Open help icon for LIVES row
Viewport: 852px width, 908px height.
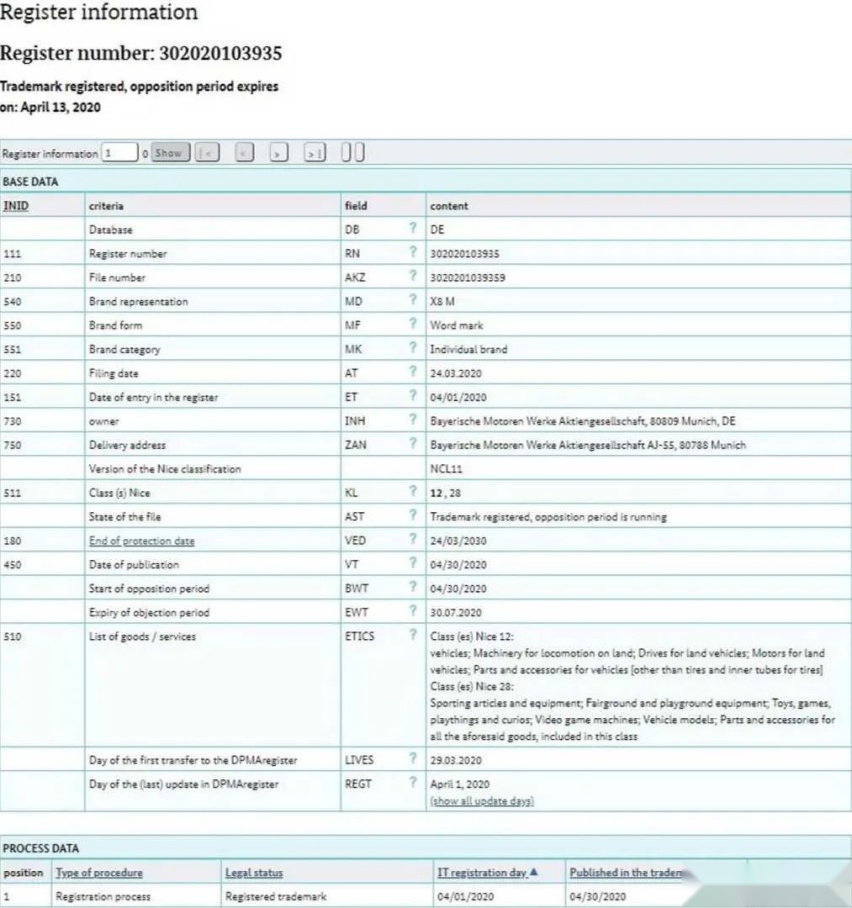412,758
